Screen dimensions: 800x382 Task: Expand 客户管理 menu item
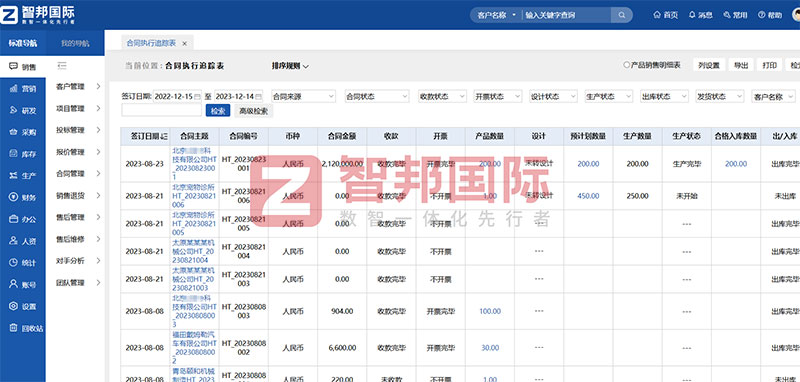(78, 87)
